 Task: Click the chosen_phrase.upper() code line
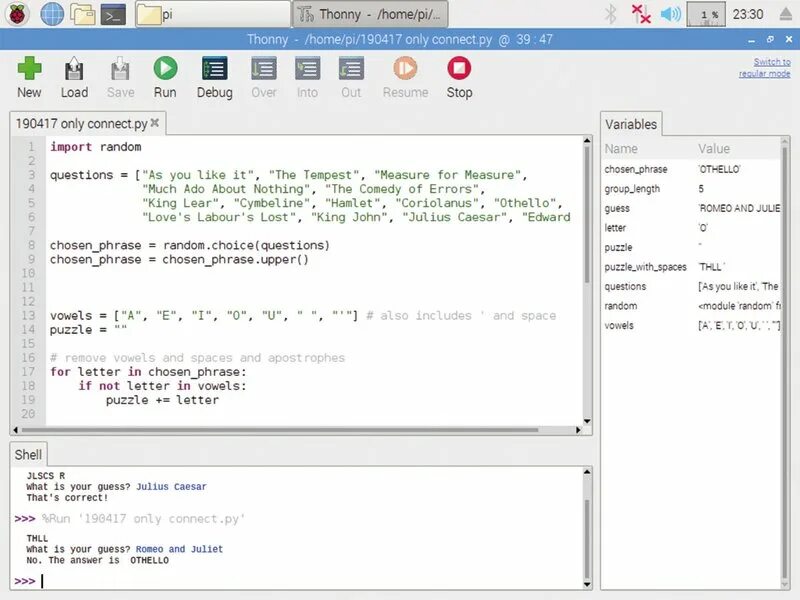tap(179, 260)
